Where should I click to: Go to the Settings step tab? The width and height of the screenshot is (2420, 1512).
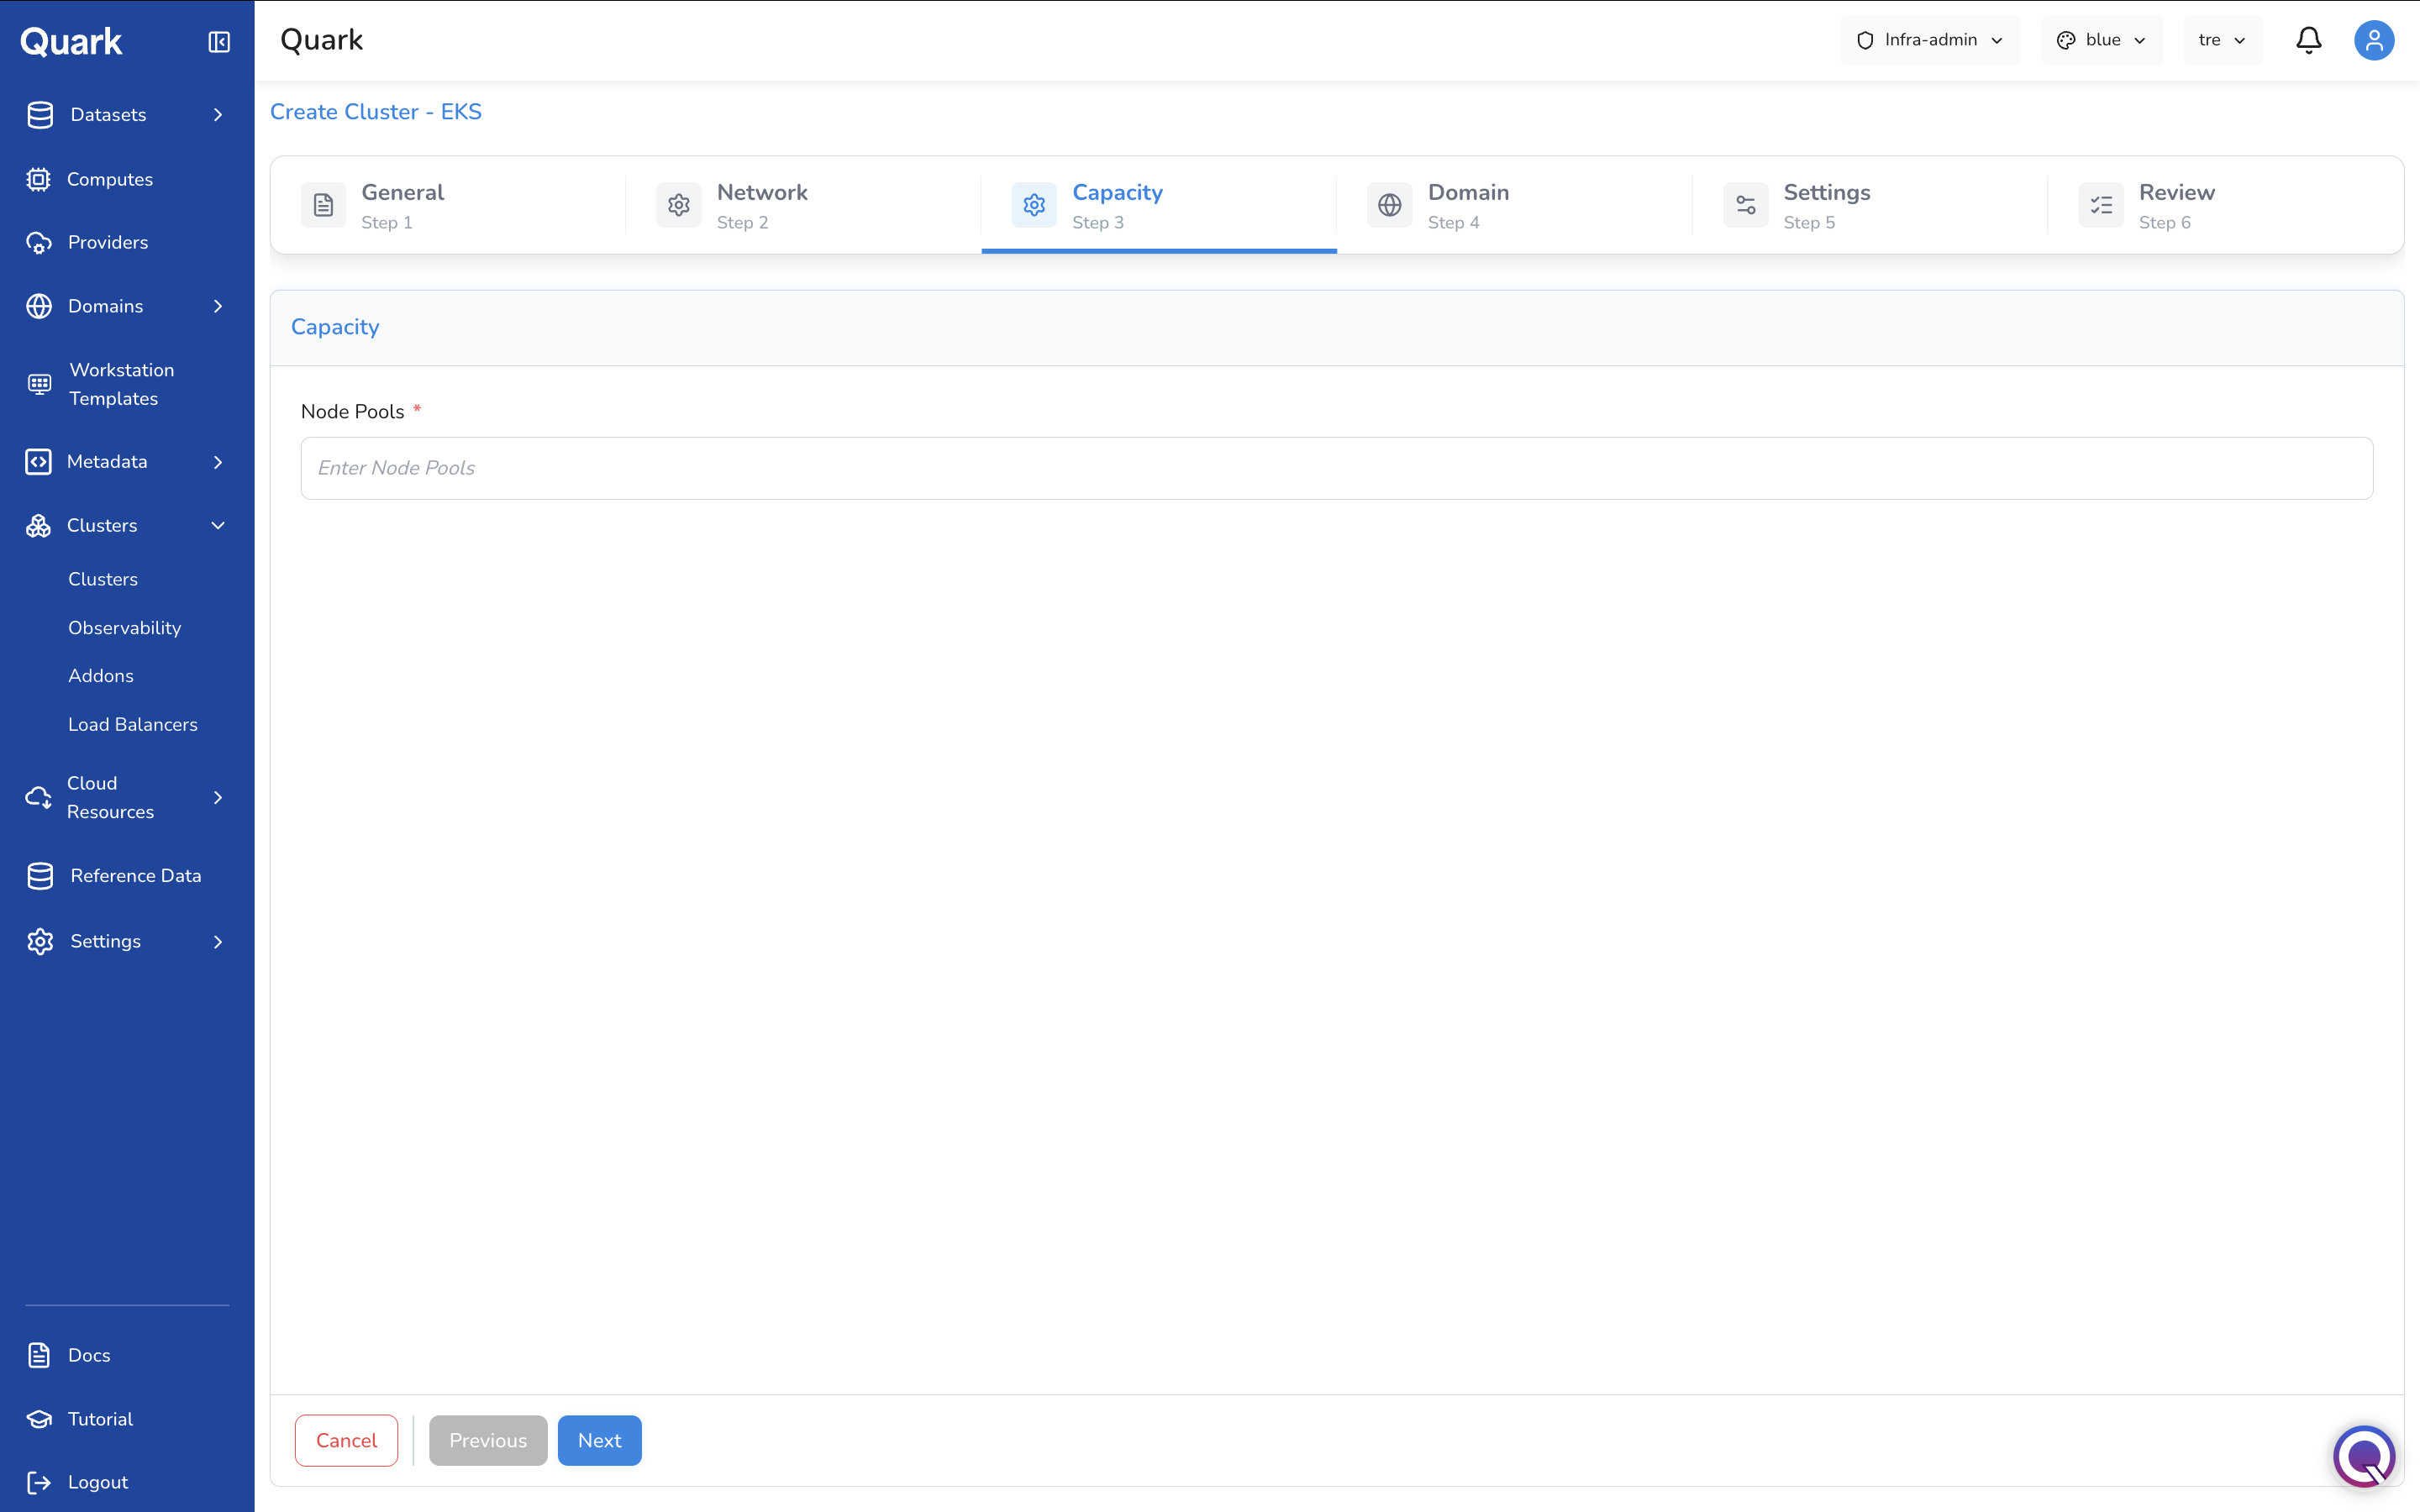[1870, 205]
